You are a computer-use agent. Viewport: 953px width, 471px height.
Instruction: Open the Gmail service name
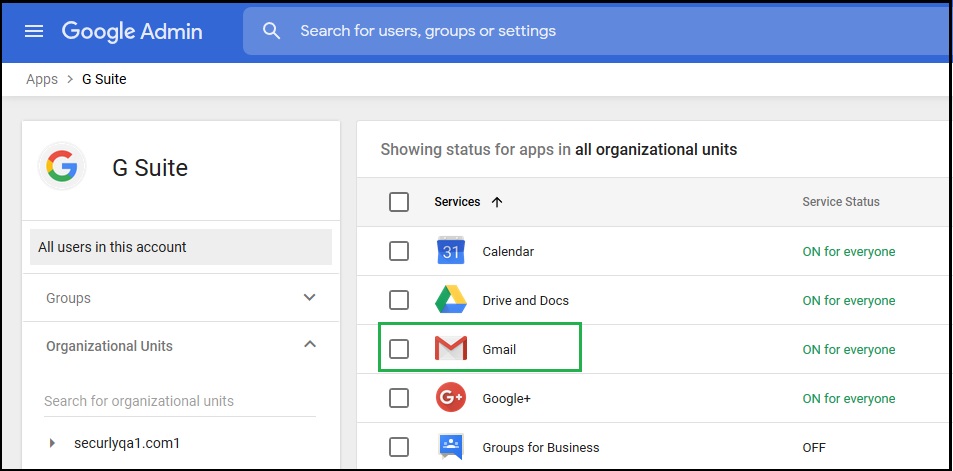(499, 349)
